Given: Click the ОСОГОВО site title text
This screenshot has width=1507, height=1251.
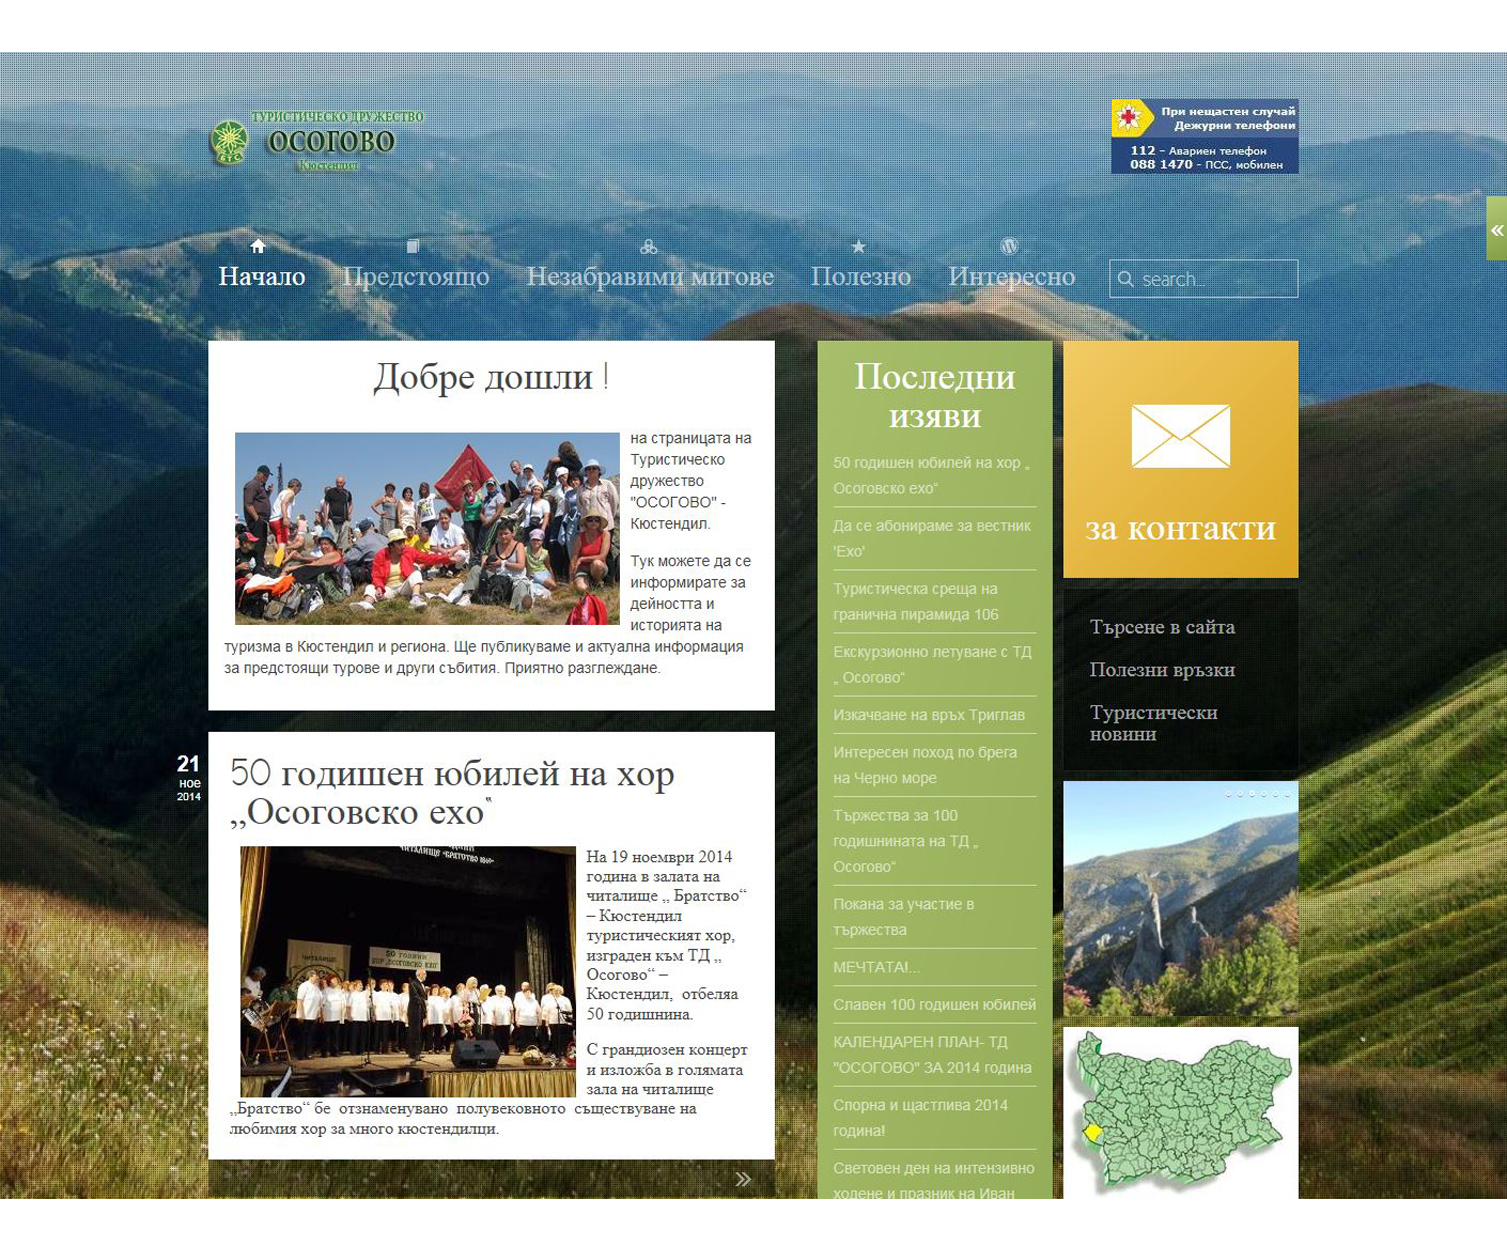Looking at the screenshot, I should point(332,142).
